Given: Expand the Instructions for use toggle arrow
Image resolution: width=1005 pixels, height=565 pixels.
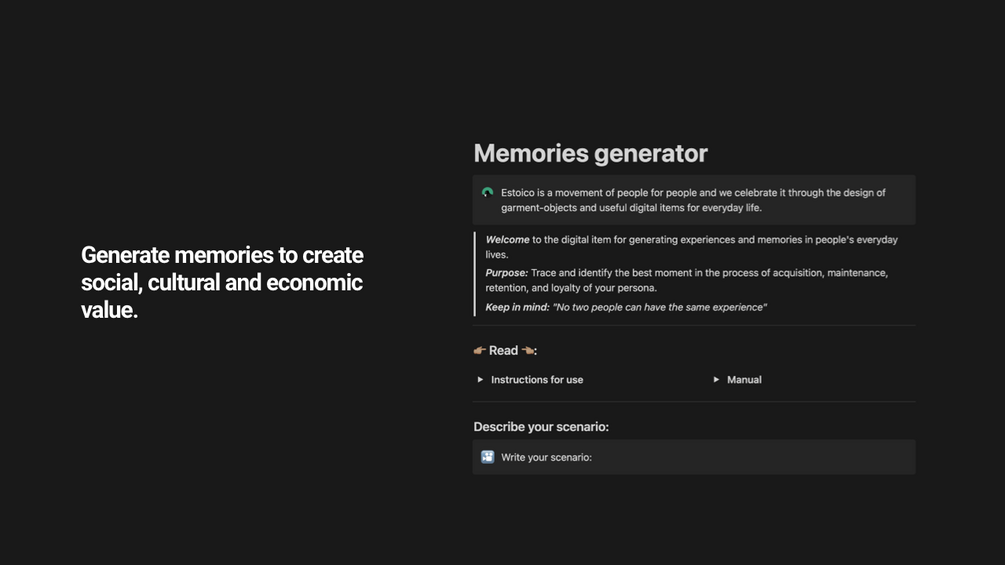Looking at the screenshot, I should (480, 380).
